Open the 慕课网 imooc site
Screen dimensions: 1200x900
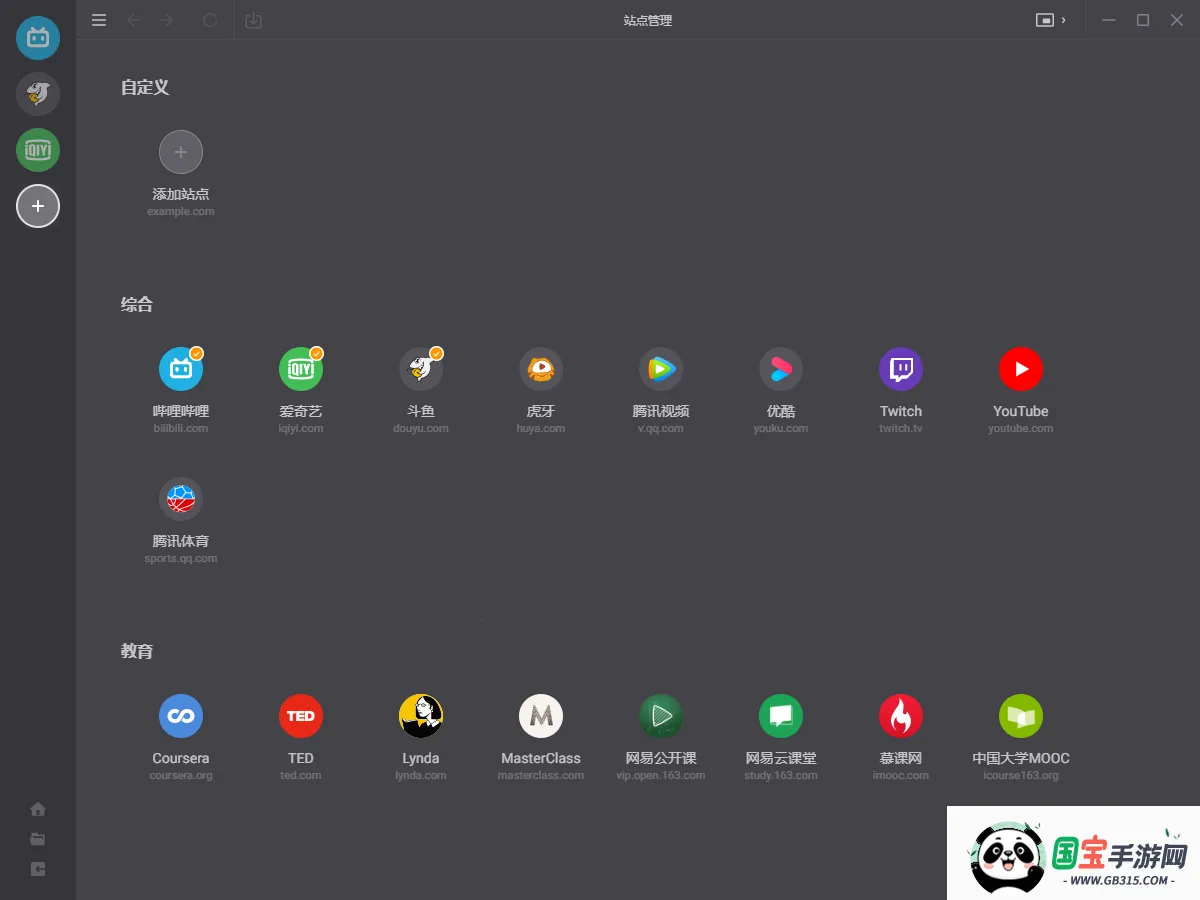click(x=900, y=715)
